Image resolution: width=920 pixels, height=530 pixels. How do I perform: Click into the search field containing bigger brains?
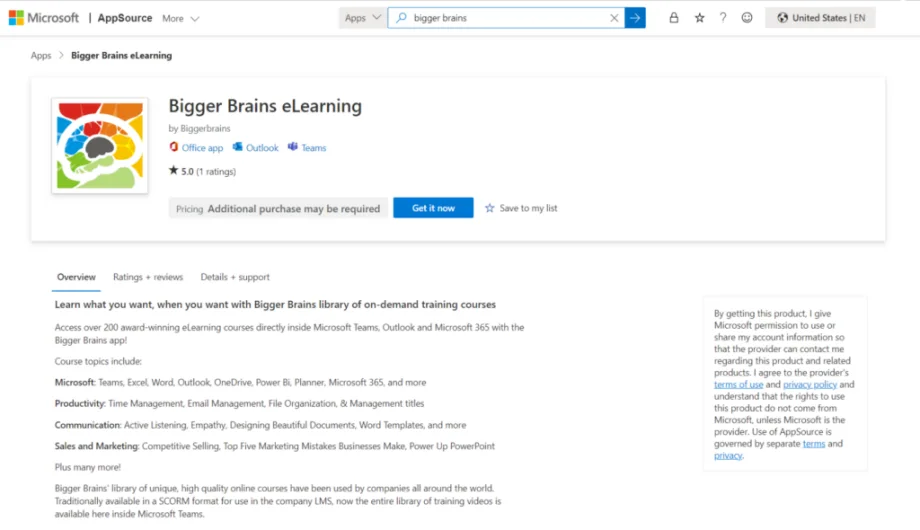pyautogui.click(x=508, y=18)
